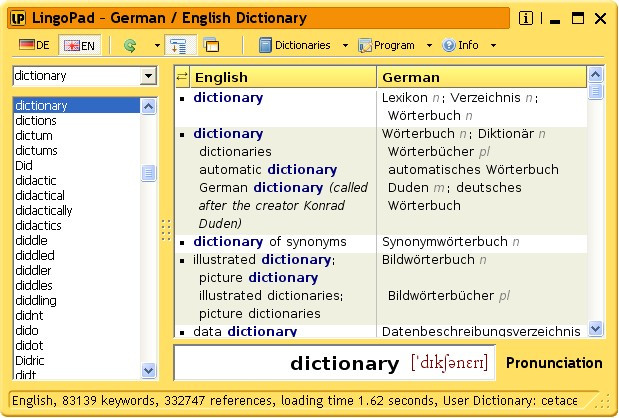Viewport: 619px width, 418px height.
Task: Click the 'Bildwörterbuch' translation
Action: (428, 260)
